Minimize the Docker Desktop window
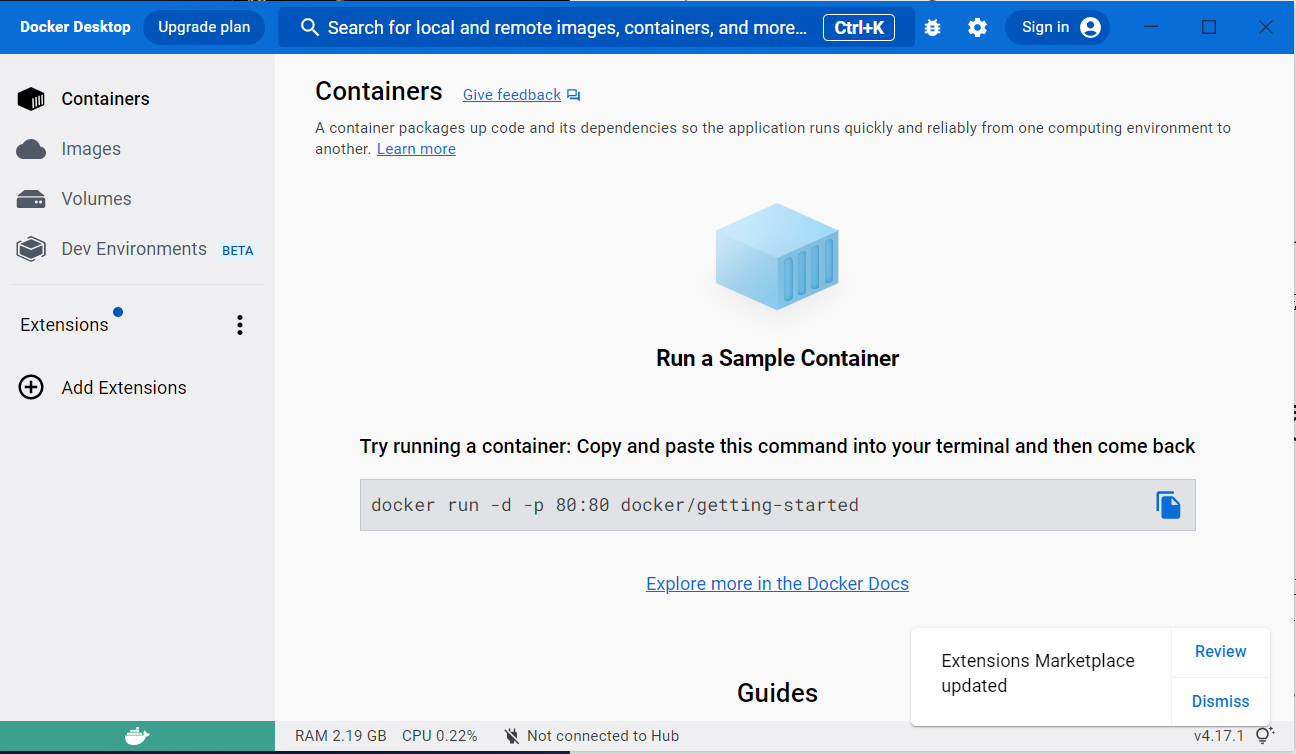The height and width of the screenshot is (754, 1296). (1151, 27)
